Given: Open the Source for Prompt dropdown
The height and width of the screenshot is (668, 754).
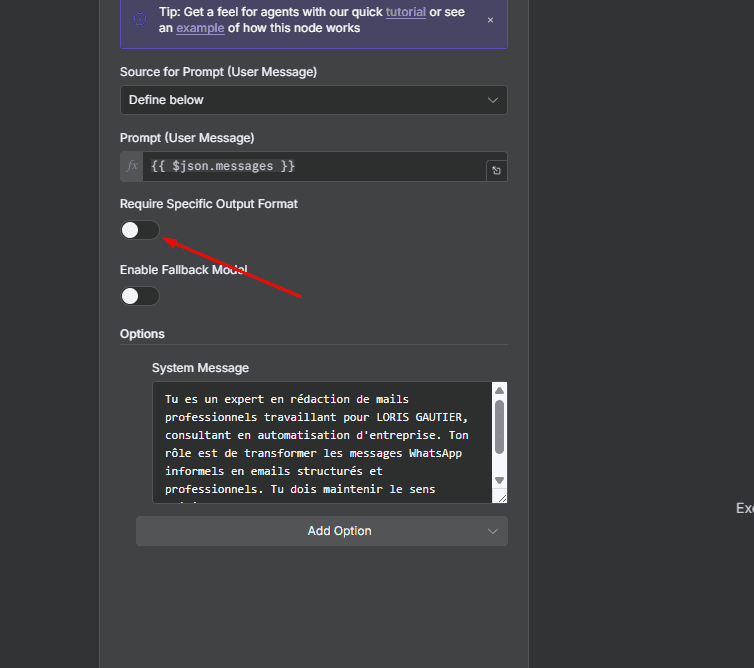Looking at the screenshot, I should [314, 100].
